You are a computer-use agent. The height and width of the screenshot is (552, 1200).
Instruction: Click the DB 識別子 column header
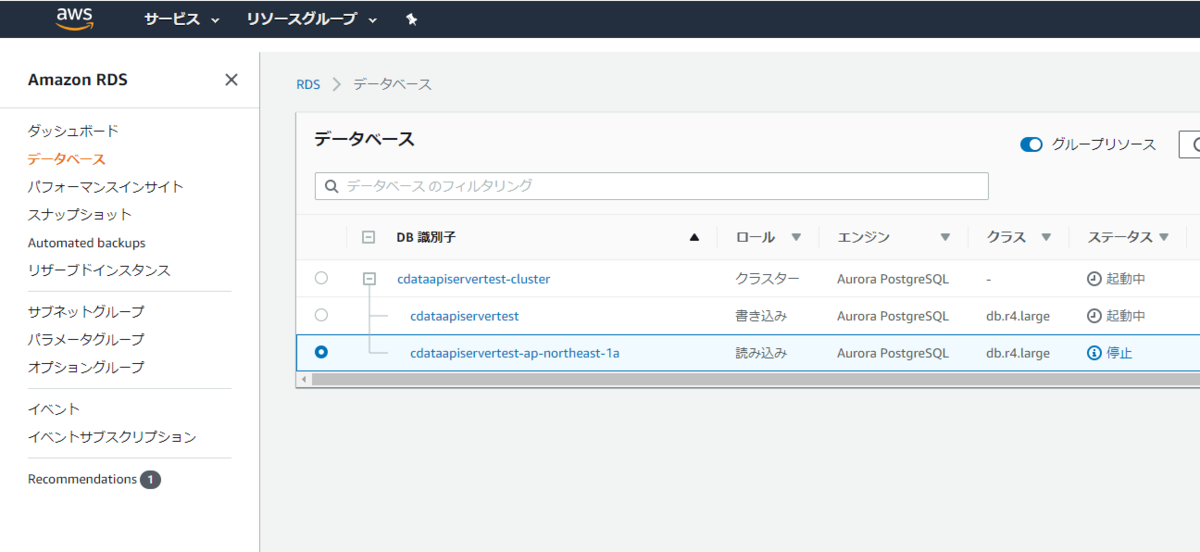(x=426, y=238)
